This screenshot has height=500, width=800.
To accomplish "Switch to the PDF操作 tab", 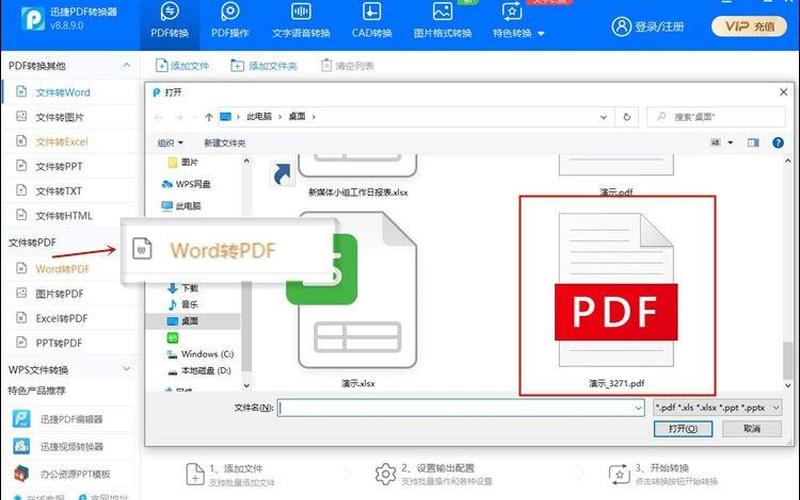I will [230, 21].
